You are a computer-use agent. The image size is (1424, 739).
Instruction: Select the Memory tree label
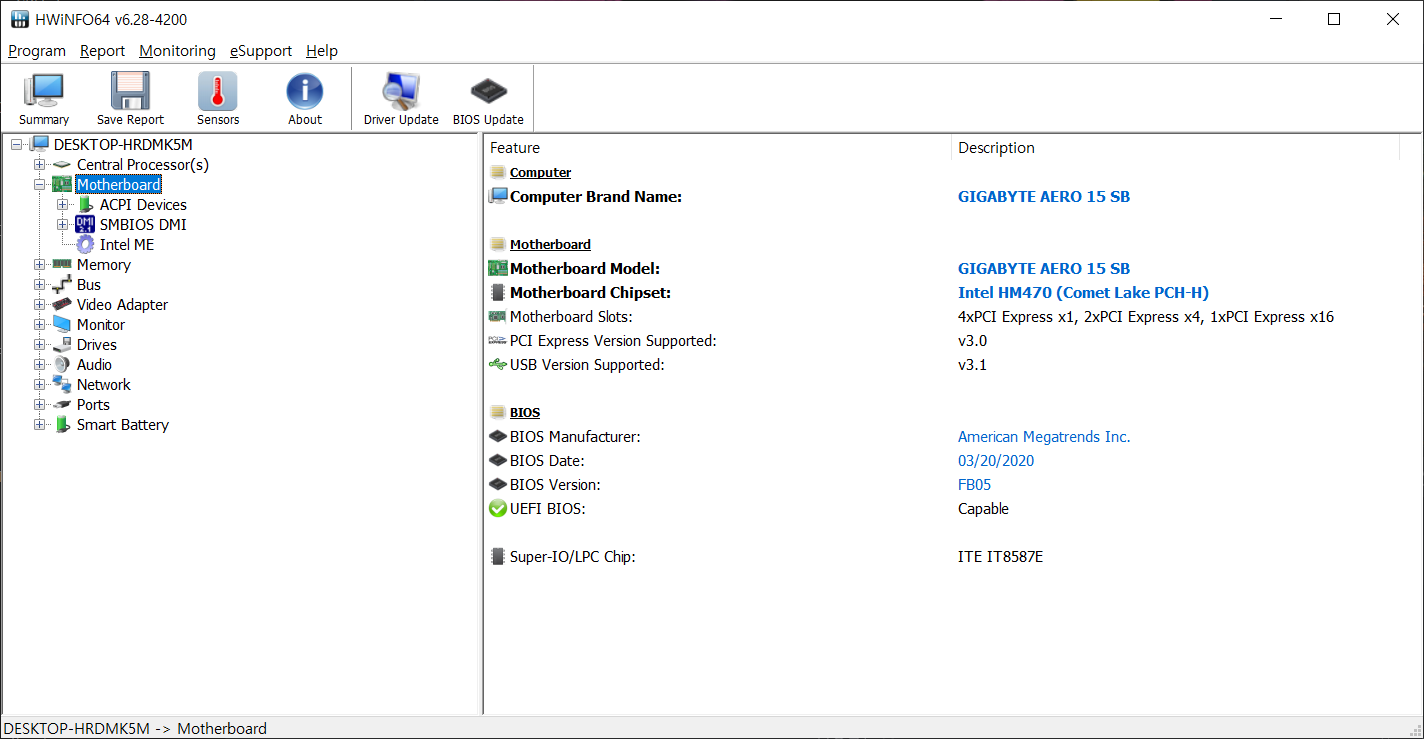104,265
